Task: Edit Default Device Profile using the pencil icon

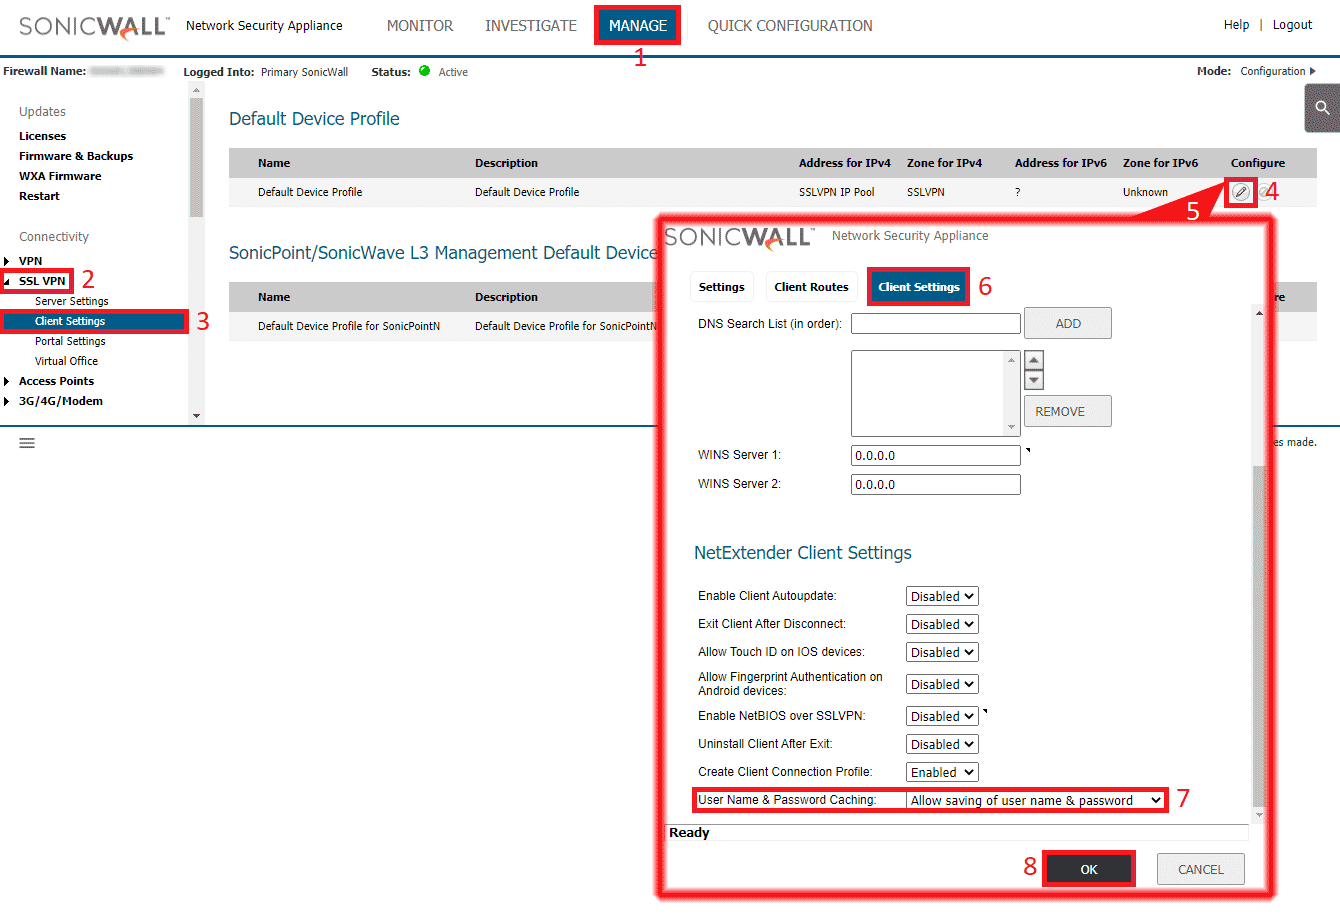Action: (1240, 191)
